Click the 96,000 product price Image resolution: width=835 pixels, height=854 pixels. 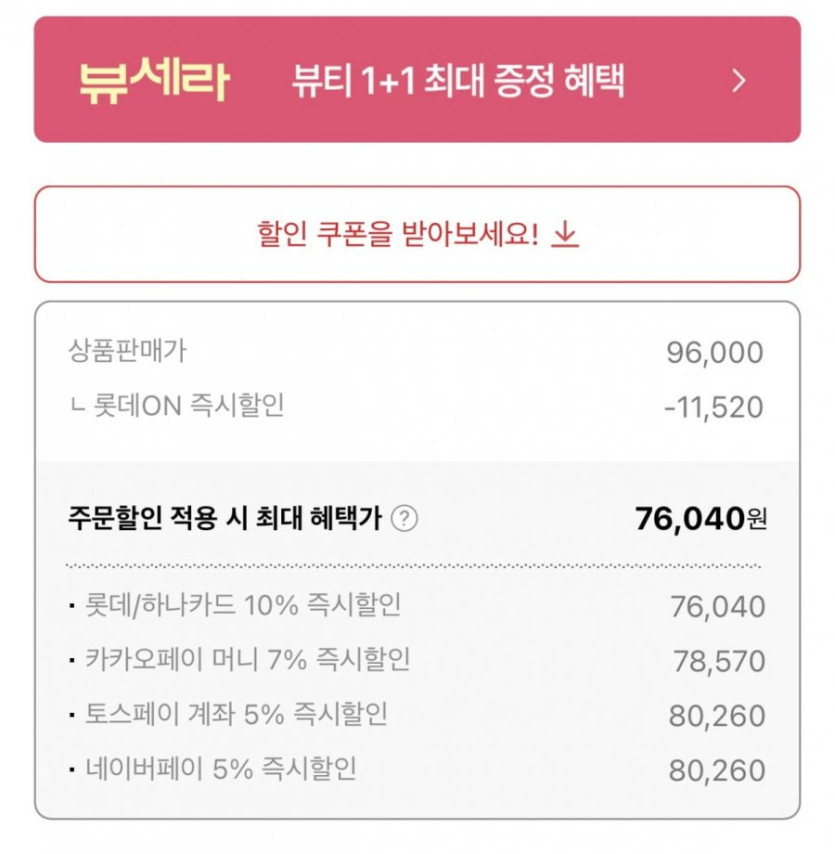714,353
